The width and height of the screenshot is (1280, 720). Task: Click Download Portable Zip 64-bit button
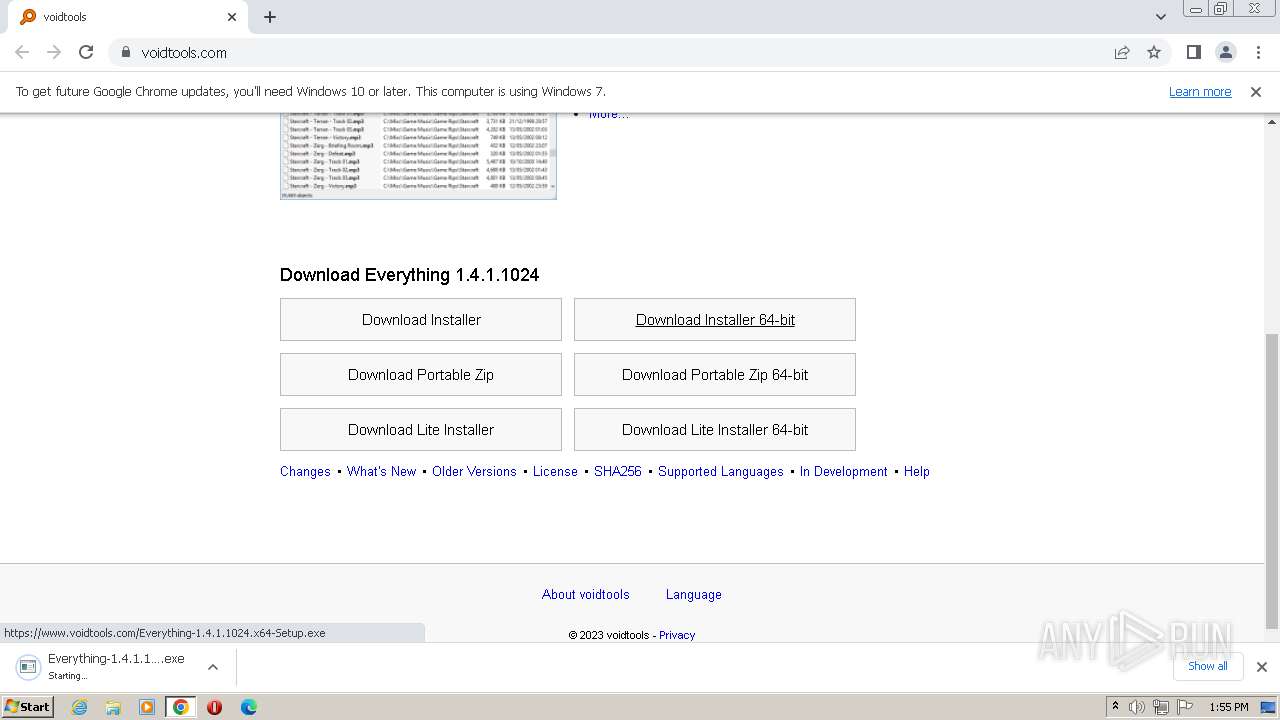coord(715,375)
